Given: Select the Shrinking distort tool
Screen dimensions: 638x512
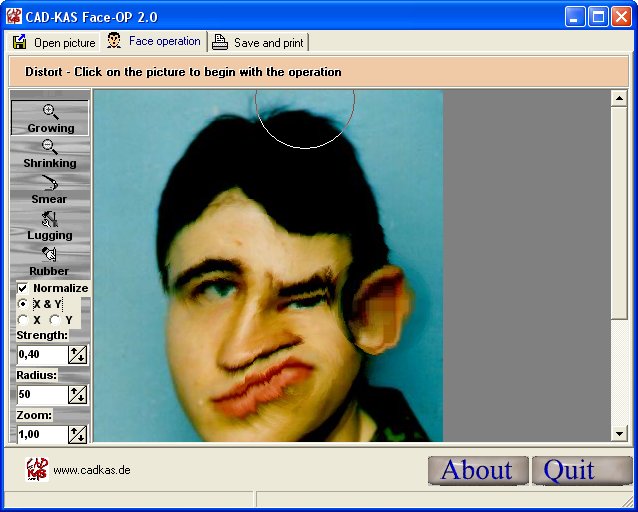Looking at the screenshot, I should coord(50,154).
